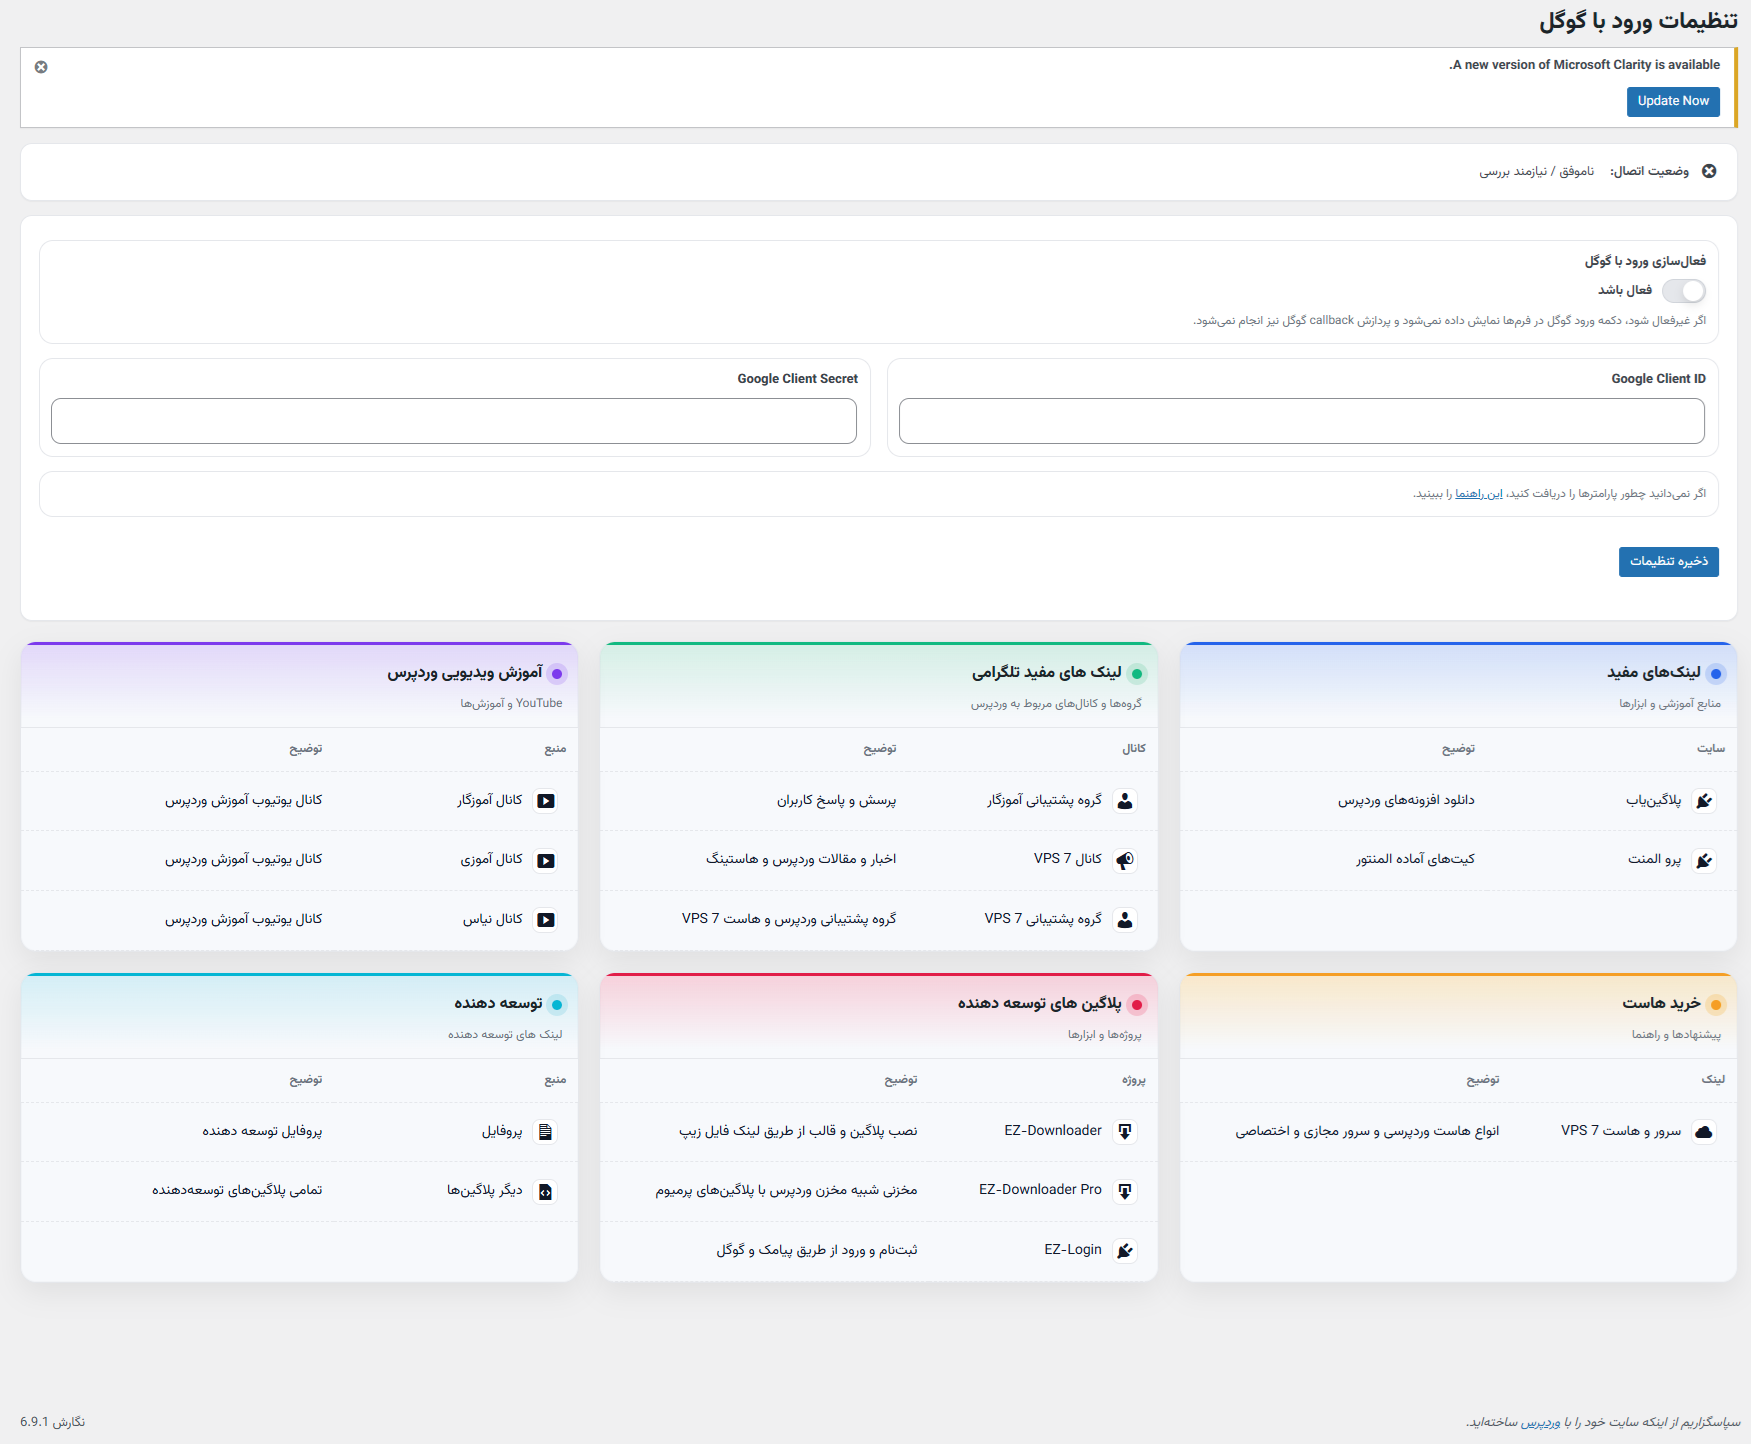The width and height of the screenshot is (1751, 1444).
Task: Click the download icon beside EZ-Downloader Pro
Action: pyautogui.click(x=1125, y=1191)
